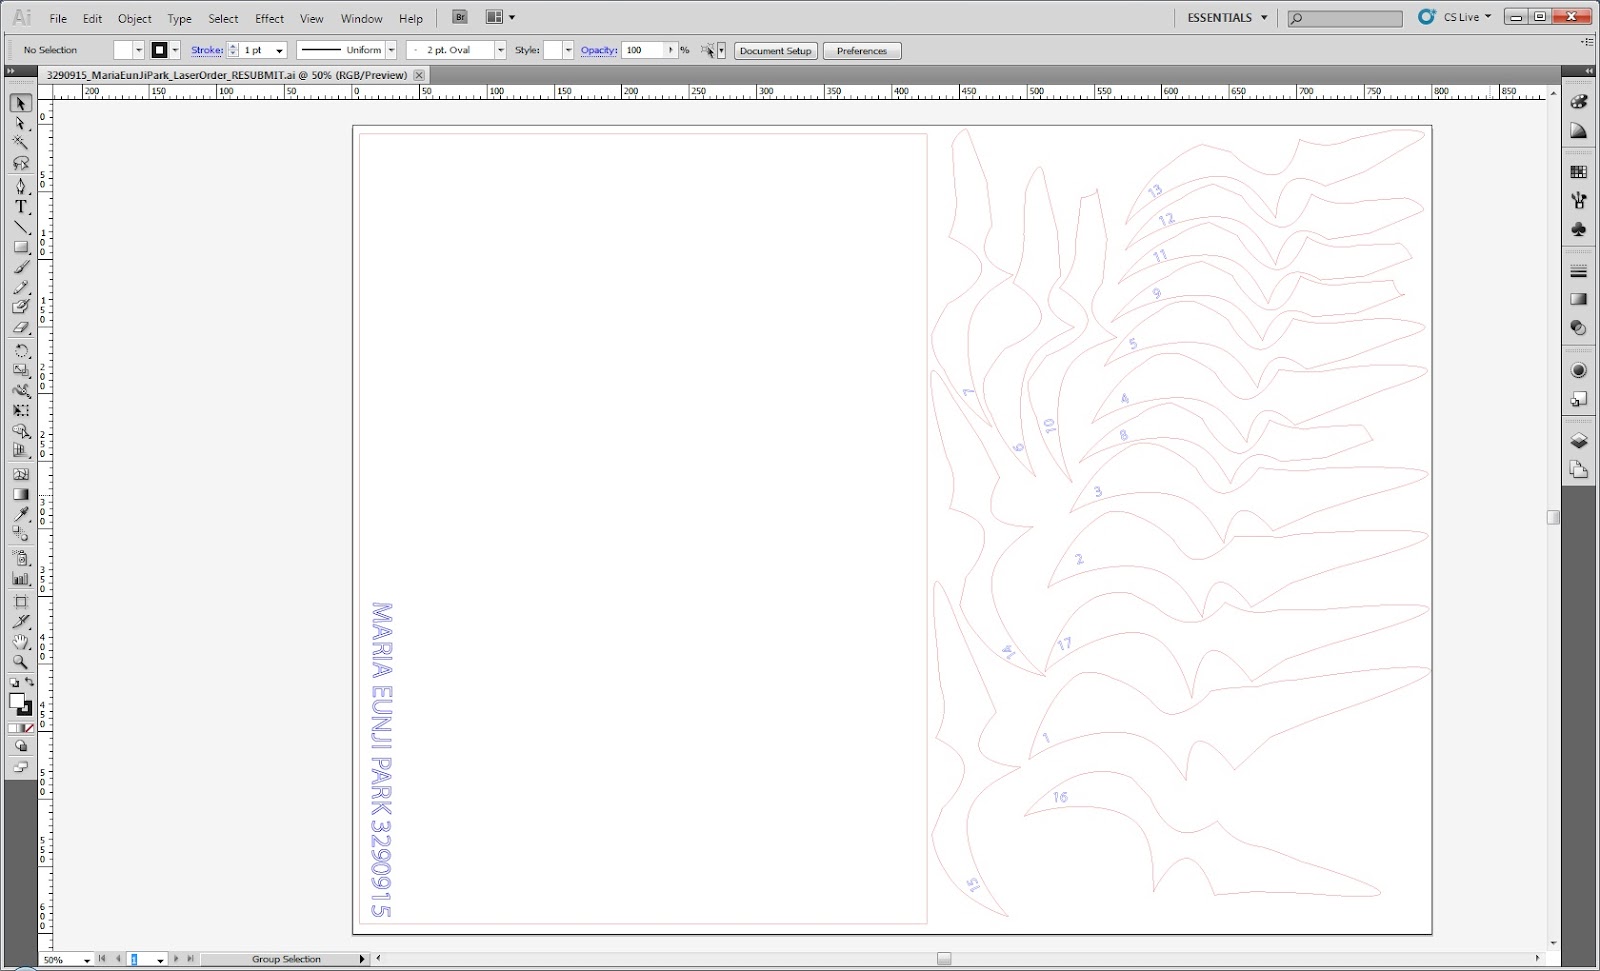The width and height of the screenshot is (1600, 971).
Task: Set paint mode to None
Action: point(29,728)
